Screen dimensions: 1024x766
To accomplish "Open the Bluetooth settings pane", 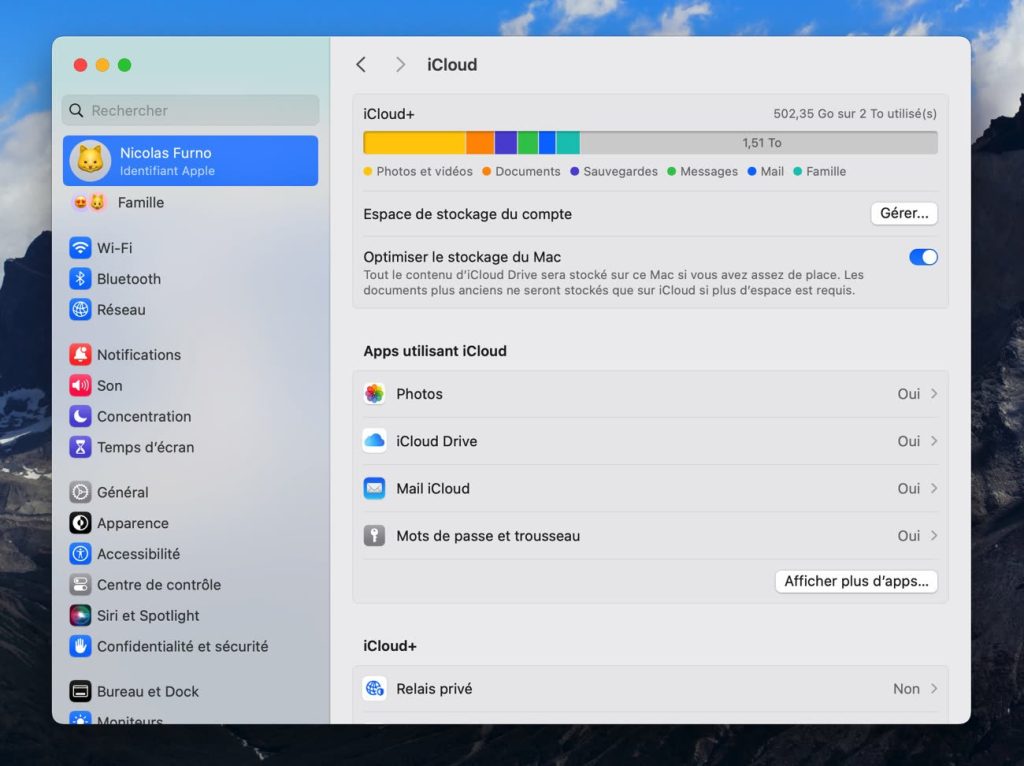I will (x=191, y=279).
